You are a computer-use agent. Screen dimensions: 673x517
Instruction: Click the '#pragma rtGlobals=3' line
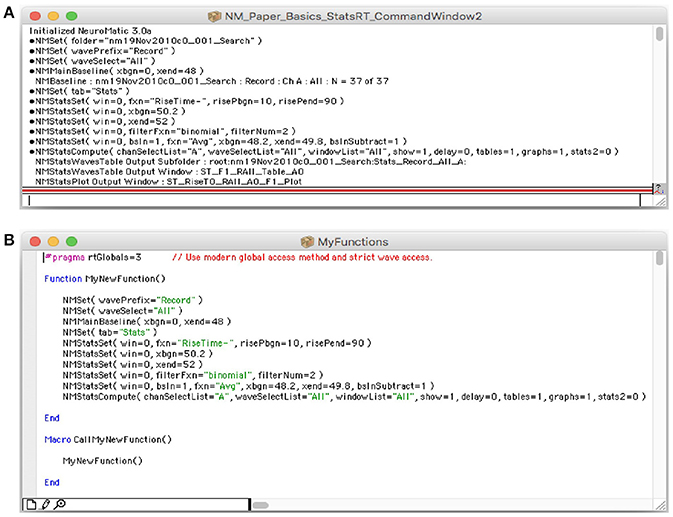[x=93, y=257]
